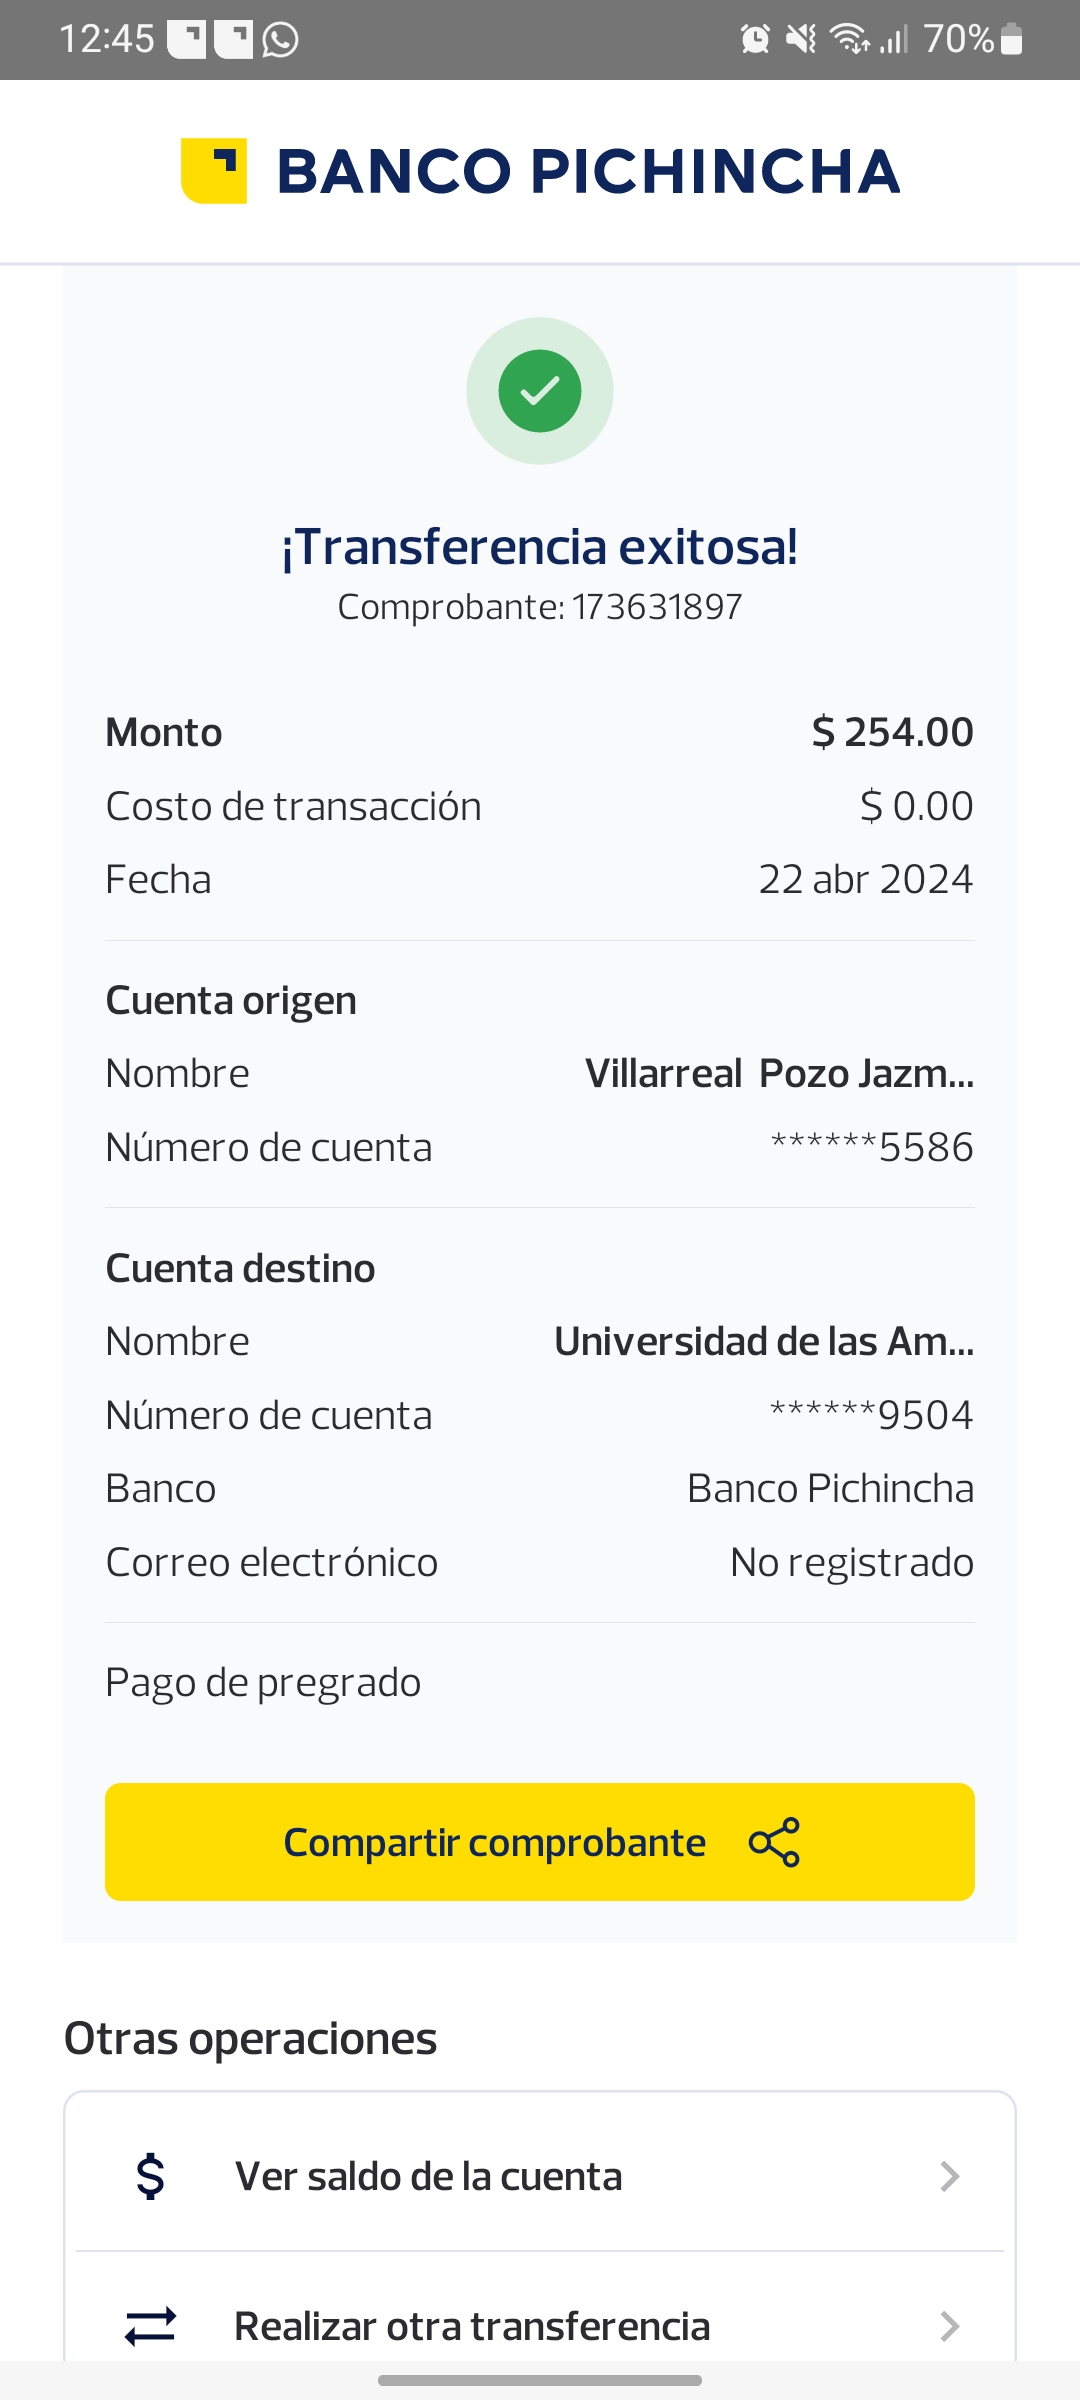
Task: Tap the bottom navigation gesture bar
Action: 540,2381
